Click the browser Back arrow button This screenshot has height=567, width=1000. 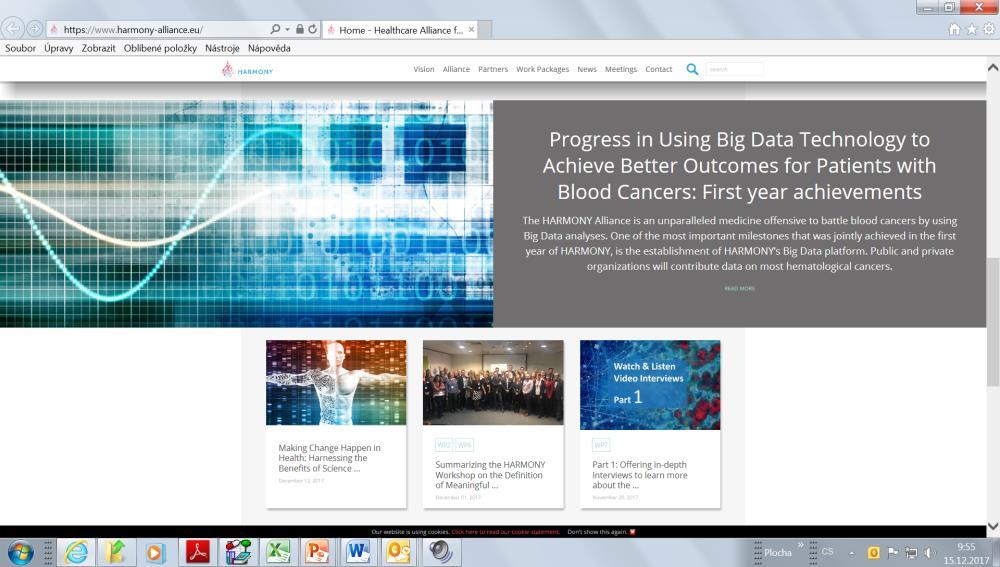click(x=13, y=29)
